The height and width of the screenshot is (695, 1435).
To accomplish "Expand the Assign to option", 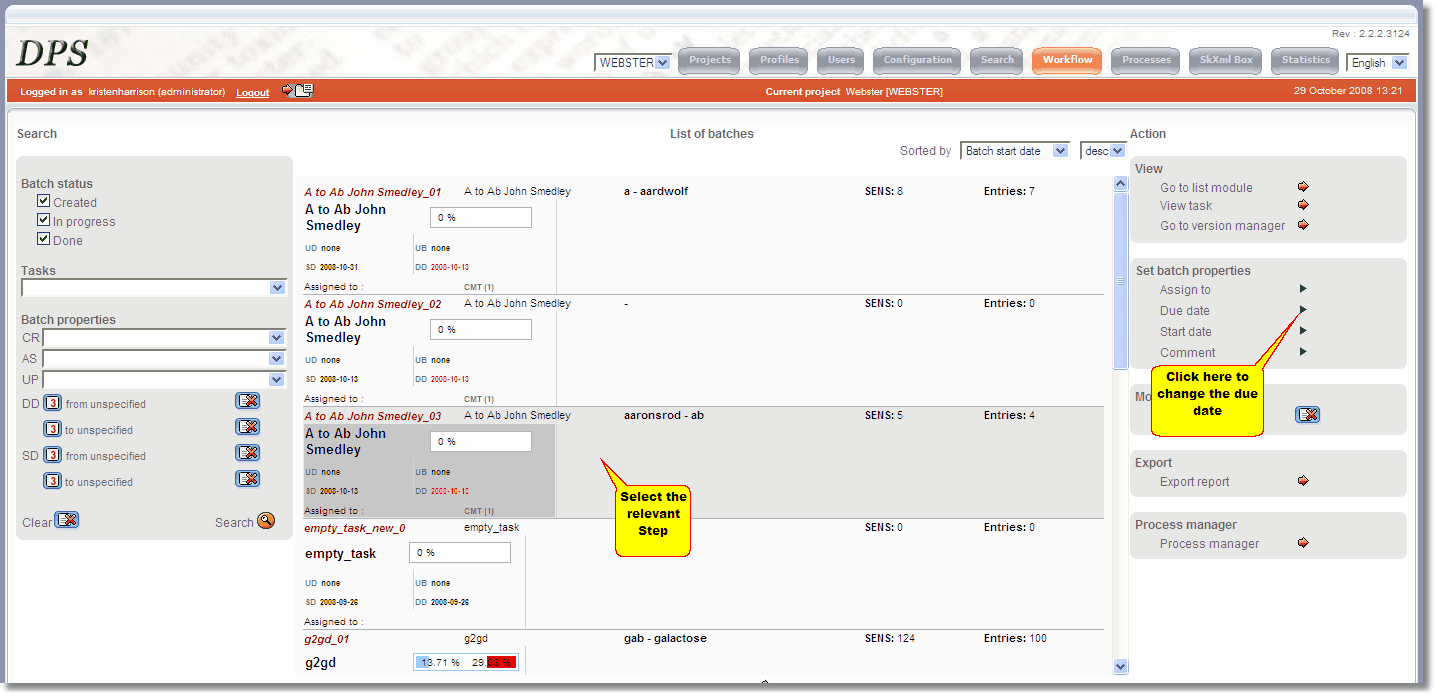I will tap(1303, 290).
